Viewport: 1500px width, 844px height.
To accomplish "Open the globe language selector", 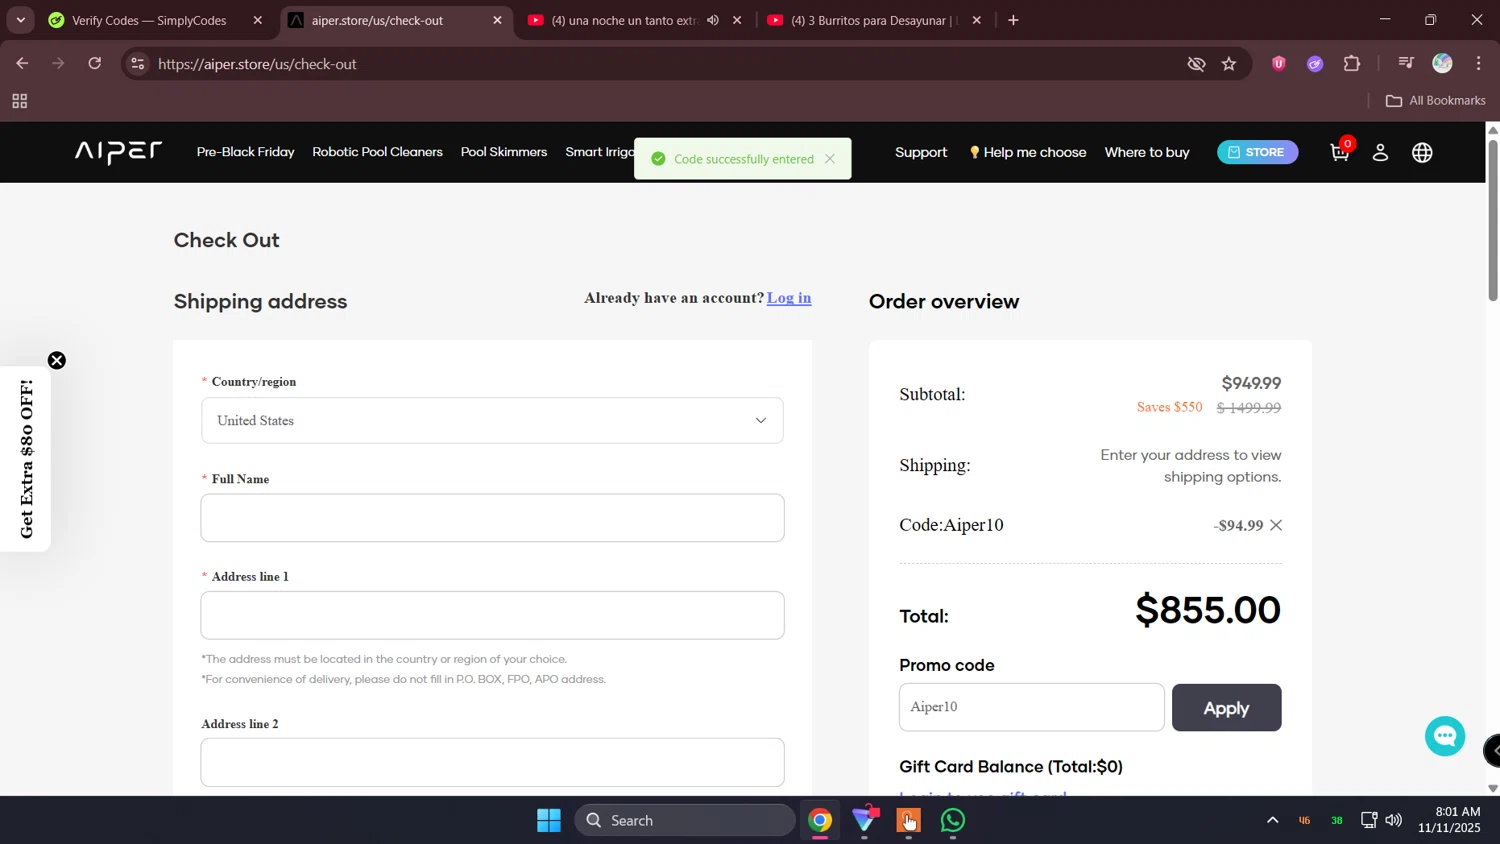I will pyautogui.click(x=1422, y=152).
